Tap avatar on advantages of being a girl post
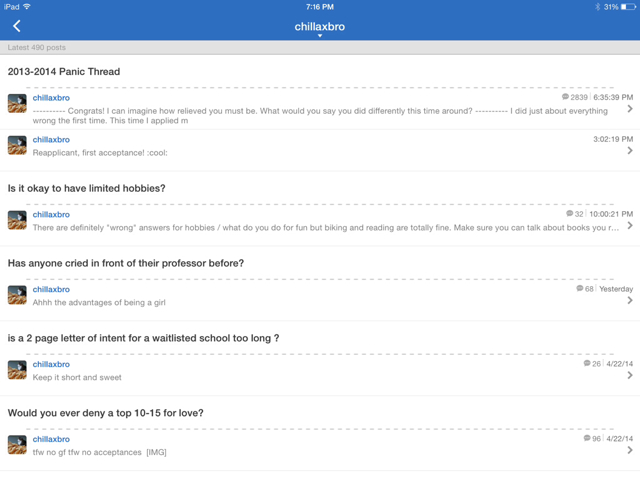Viewport: 640px width, 480px height. (x=17, y=295)
